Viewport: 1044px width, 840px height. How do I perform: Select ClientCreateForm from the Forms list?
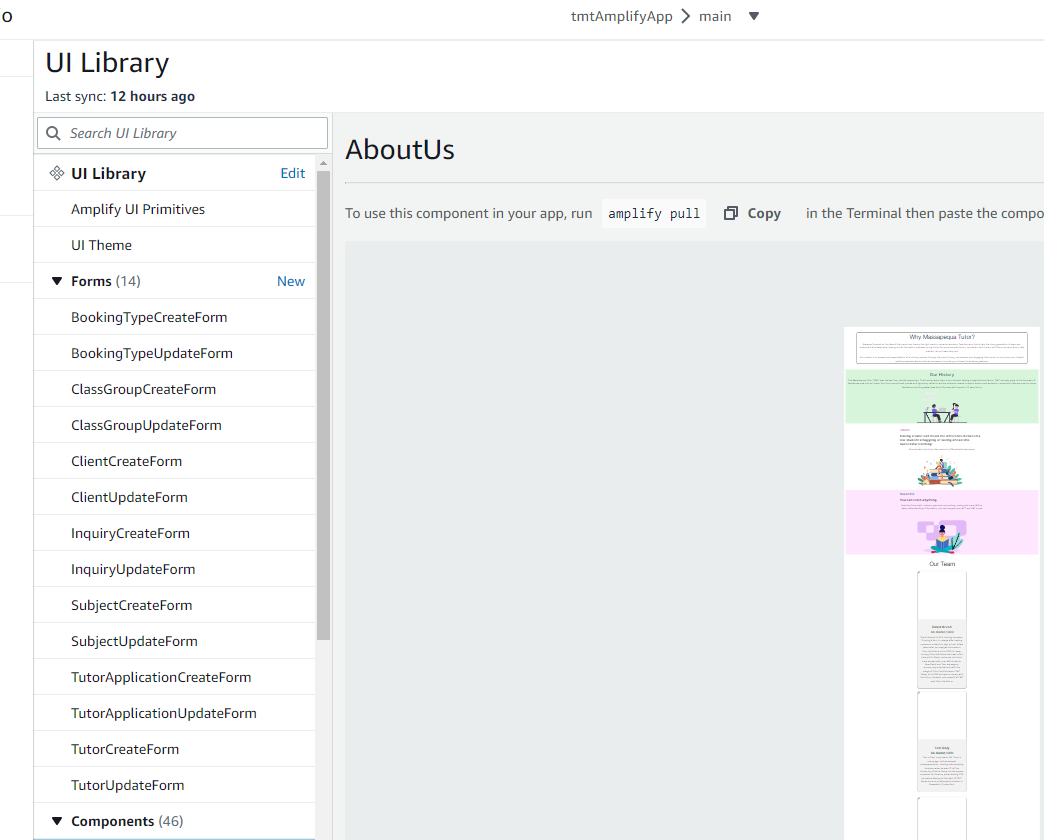(x=126, y=460)
